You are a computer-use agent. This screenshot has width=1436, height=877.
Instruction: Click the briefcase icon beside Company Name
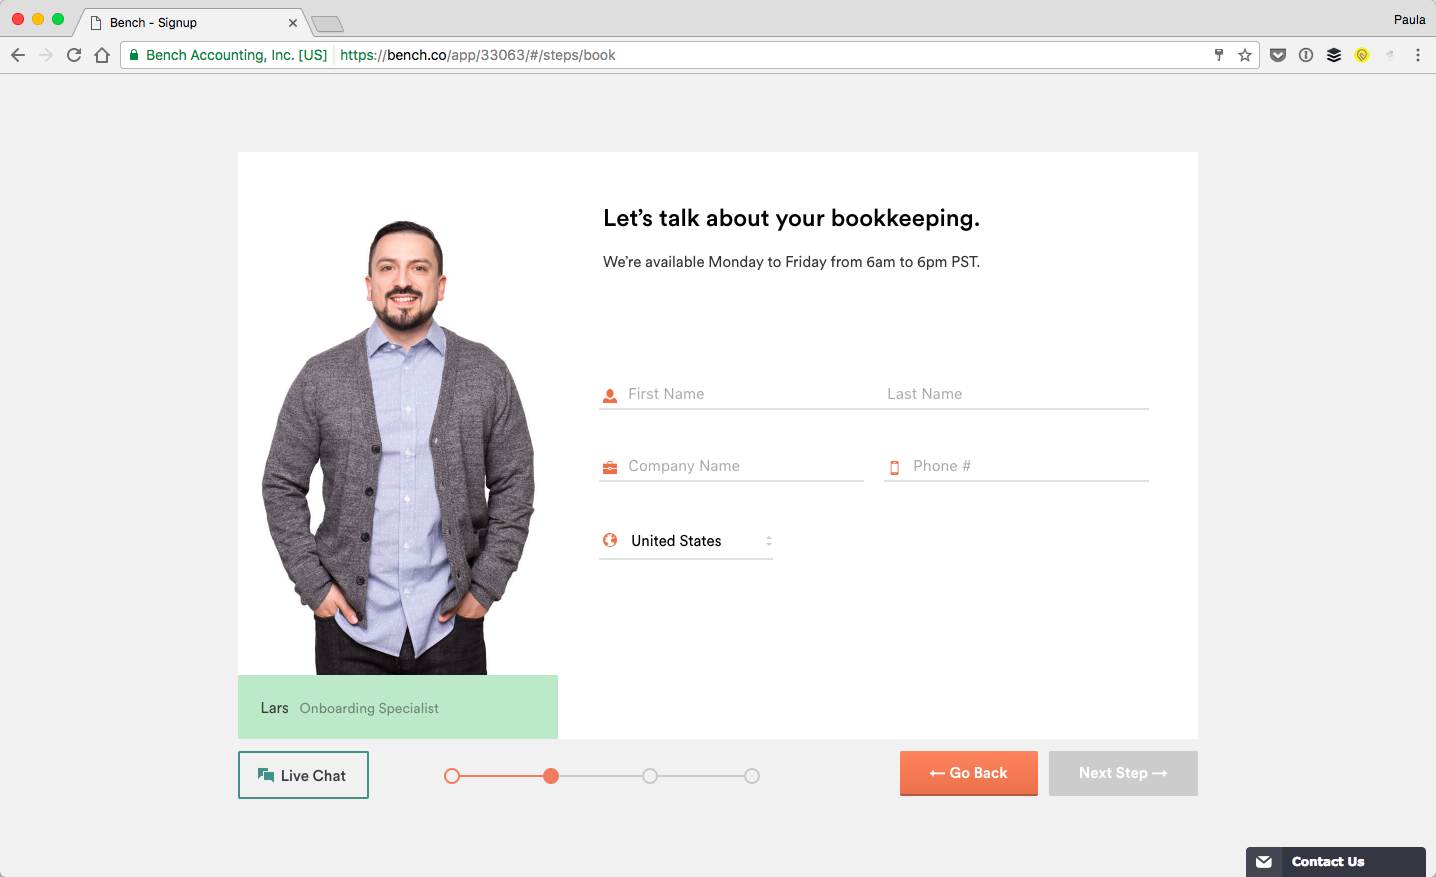point(610,466)
